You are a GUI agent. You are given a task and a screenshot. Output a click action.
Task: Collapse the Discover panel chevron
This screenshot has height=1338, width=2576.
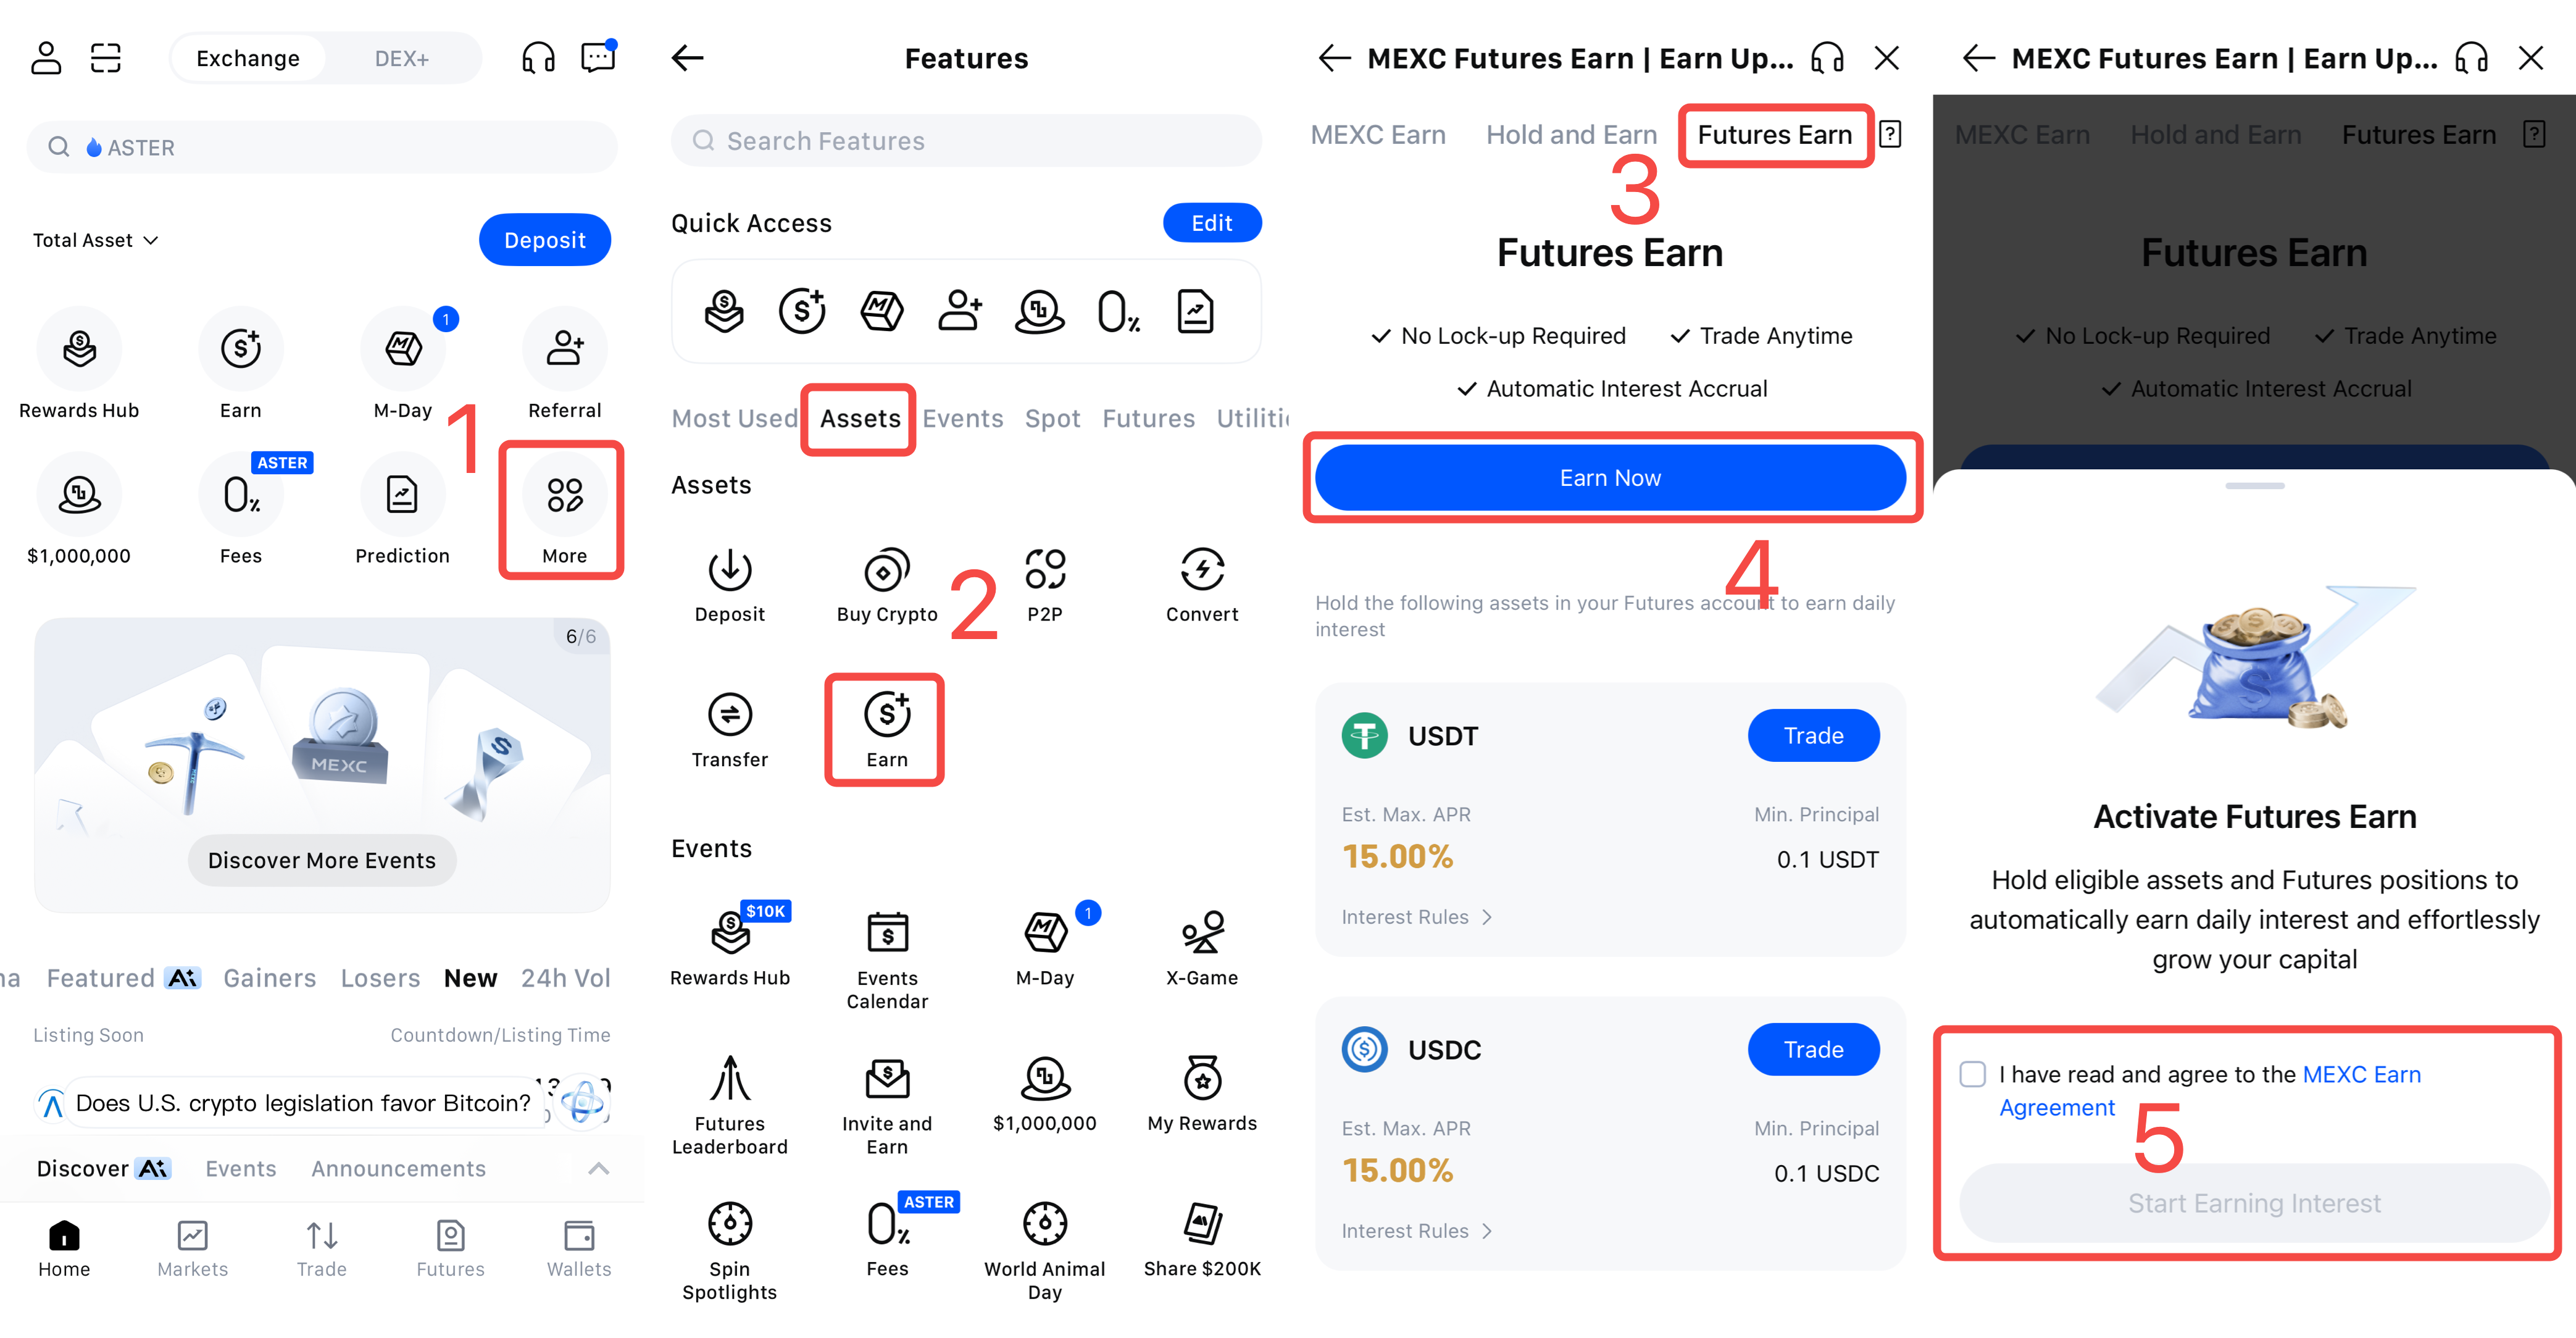[x=598, y=1168]
